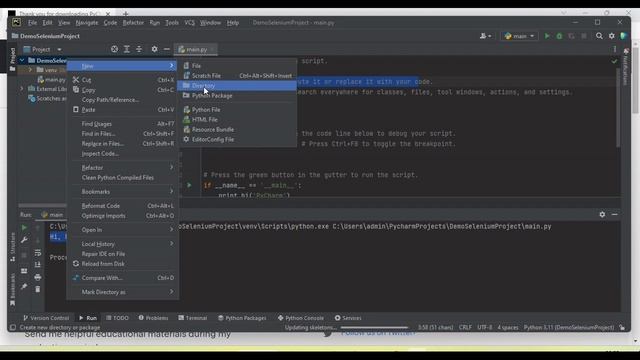Screen dimensions: 640x360
Task: Open the Problems tool window
Action: point(153,318)
